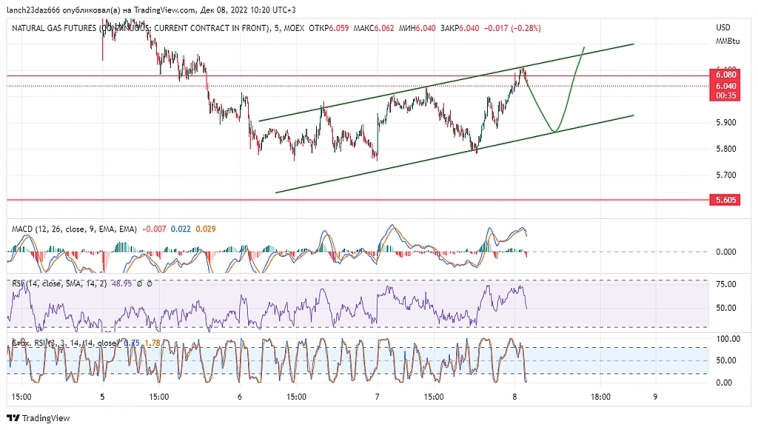Viewport: 758px width, 430px height.
Task: Open the MACD (12, 26, close, 9) indicator legend
Action: click(x=74, y=229)
